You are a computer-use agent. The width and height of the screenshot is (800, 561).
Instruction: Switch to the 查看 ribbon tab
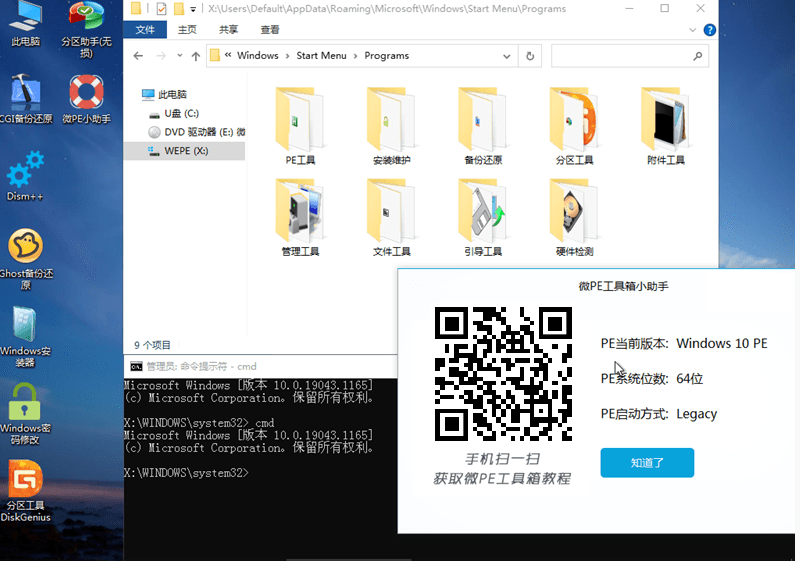[x=269, y=30]
